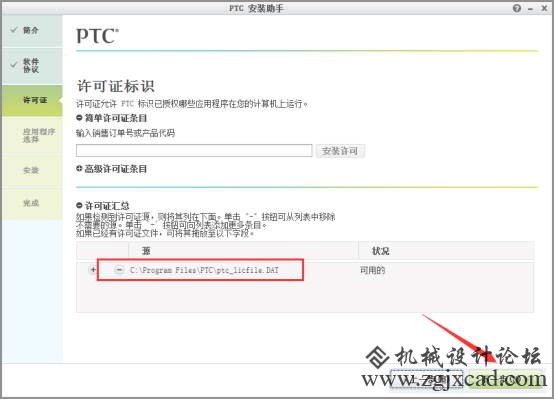Image resolution: width=554 pixels, height=400 pixels.
Task: Collapse the 许可证汇总 section
Action: coord(79,205)
